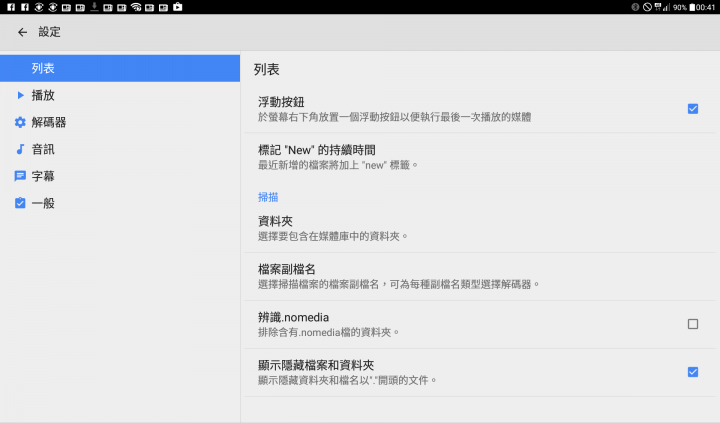Tap the battery icon in status bar
This screenshot has height=423, width=720.
click(x=692, y=7)
